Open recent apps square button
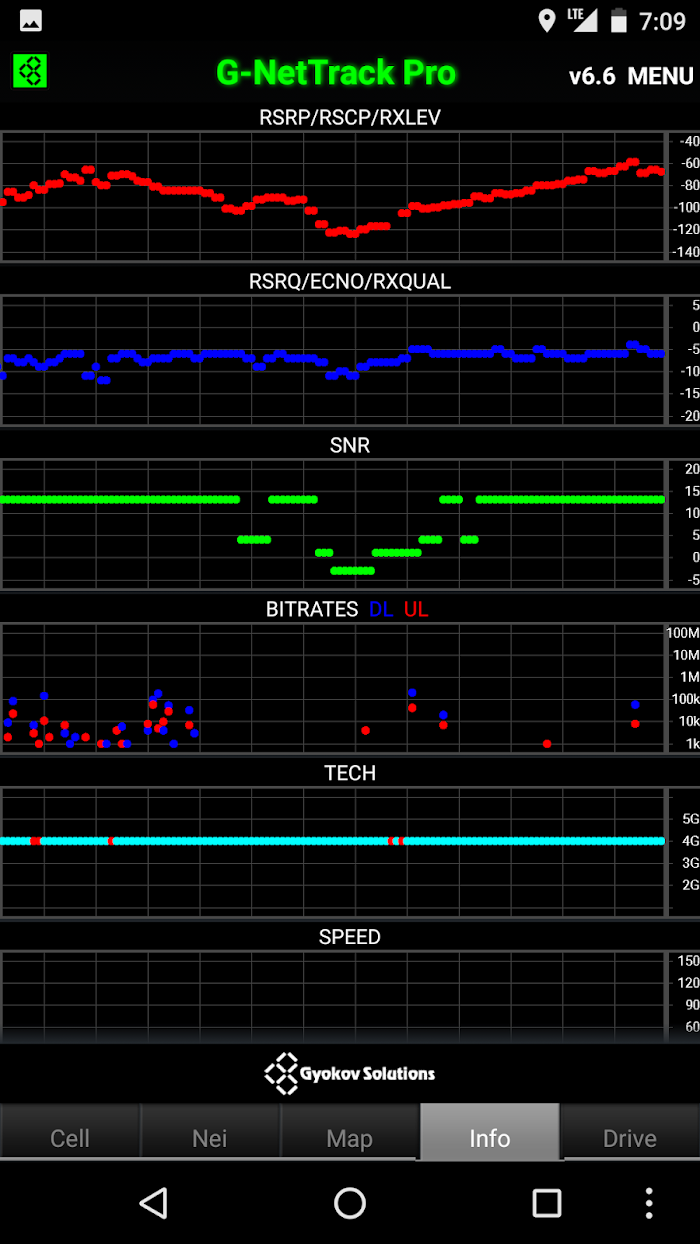This screenshot has width=700, height=1244. [547, 1203]
